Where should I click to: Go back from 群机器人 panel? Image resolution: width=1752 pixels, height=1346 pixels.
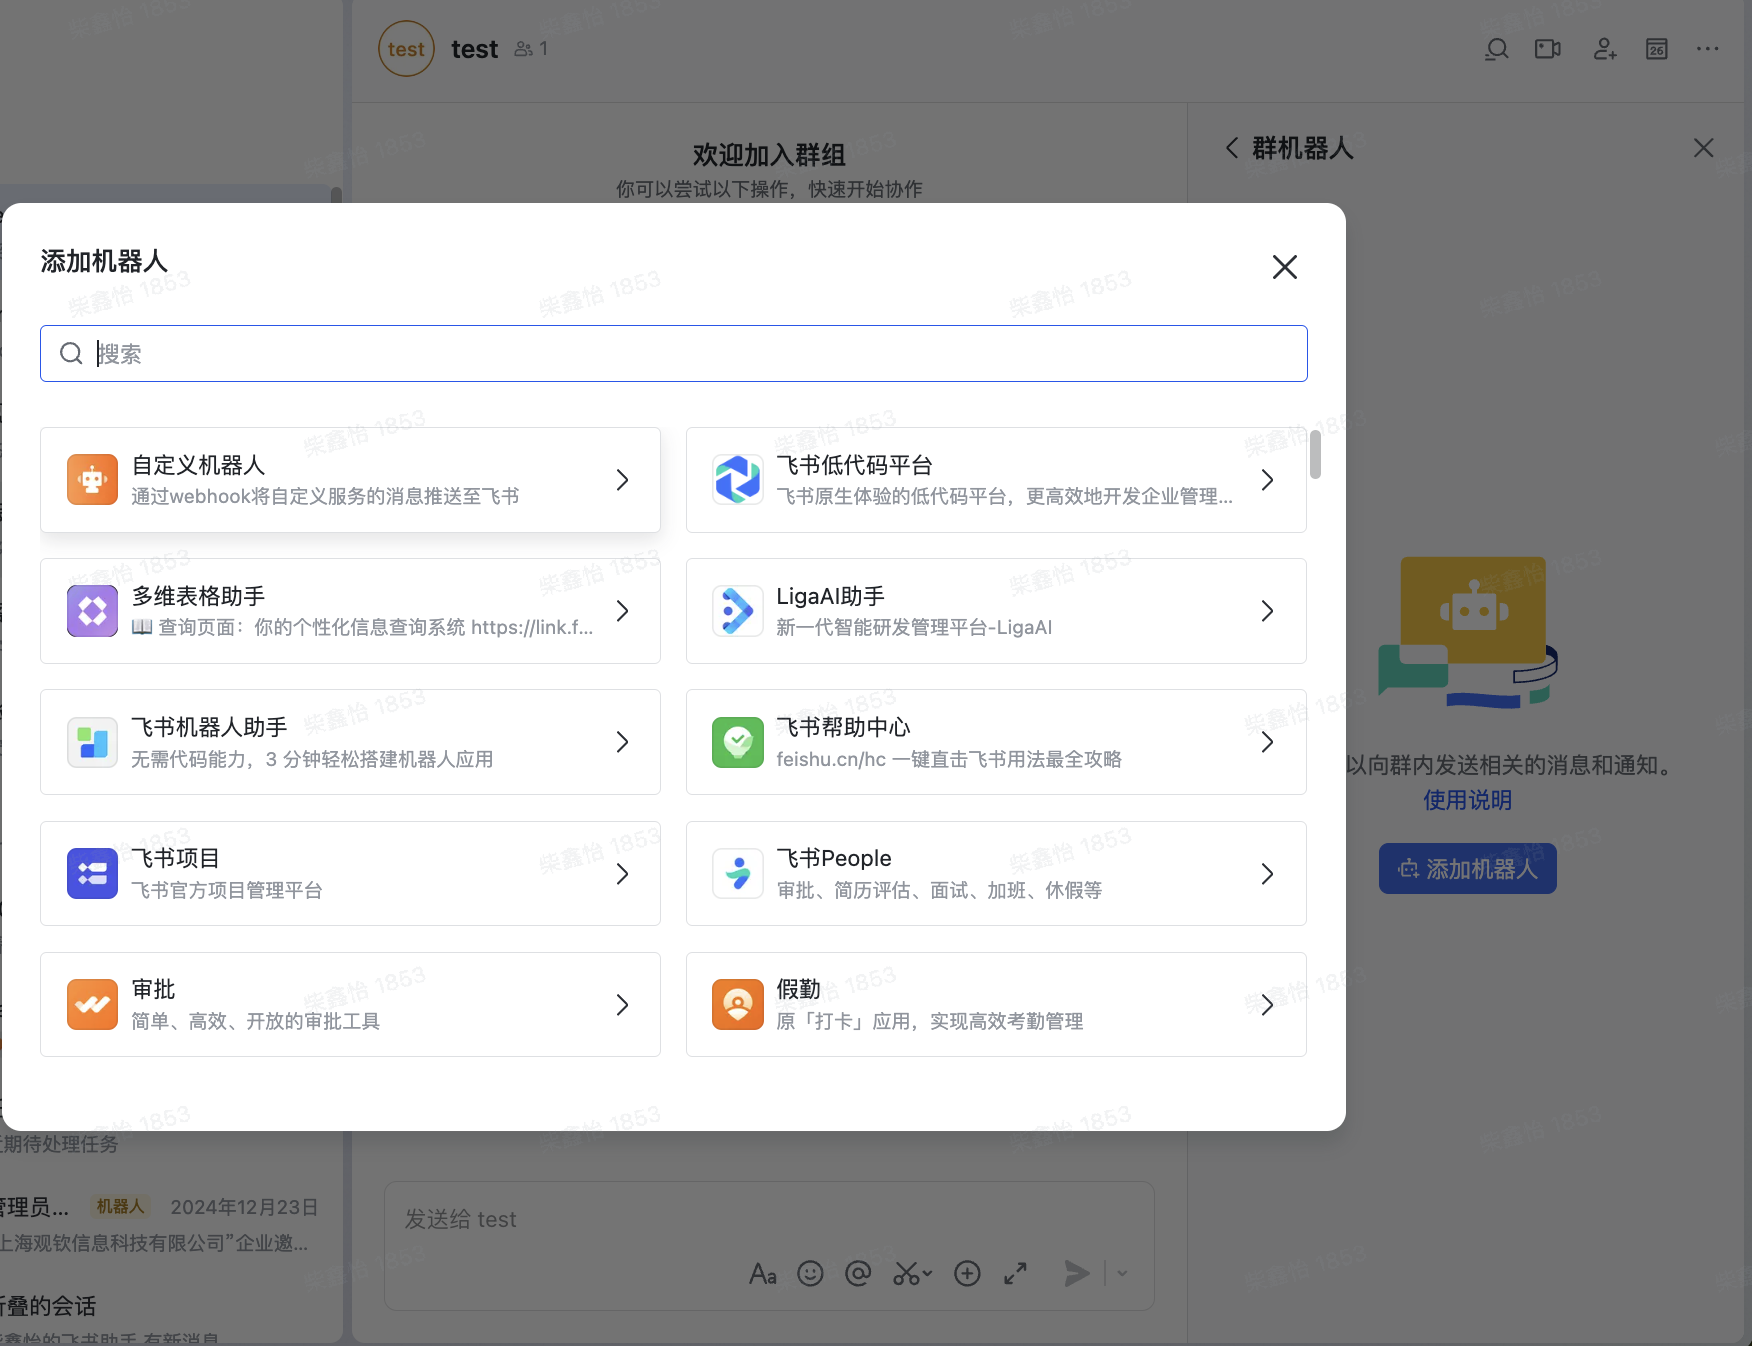coord(1232,148)
